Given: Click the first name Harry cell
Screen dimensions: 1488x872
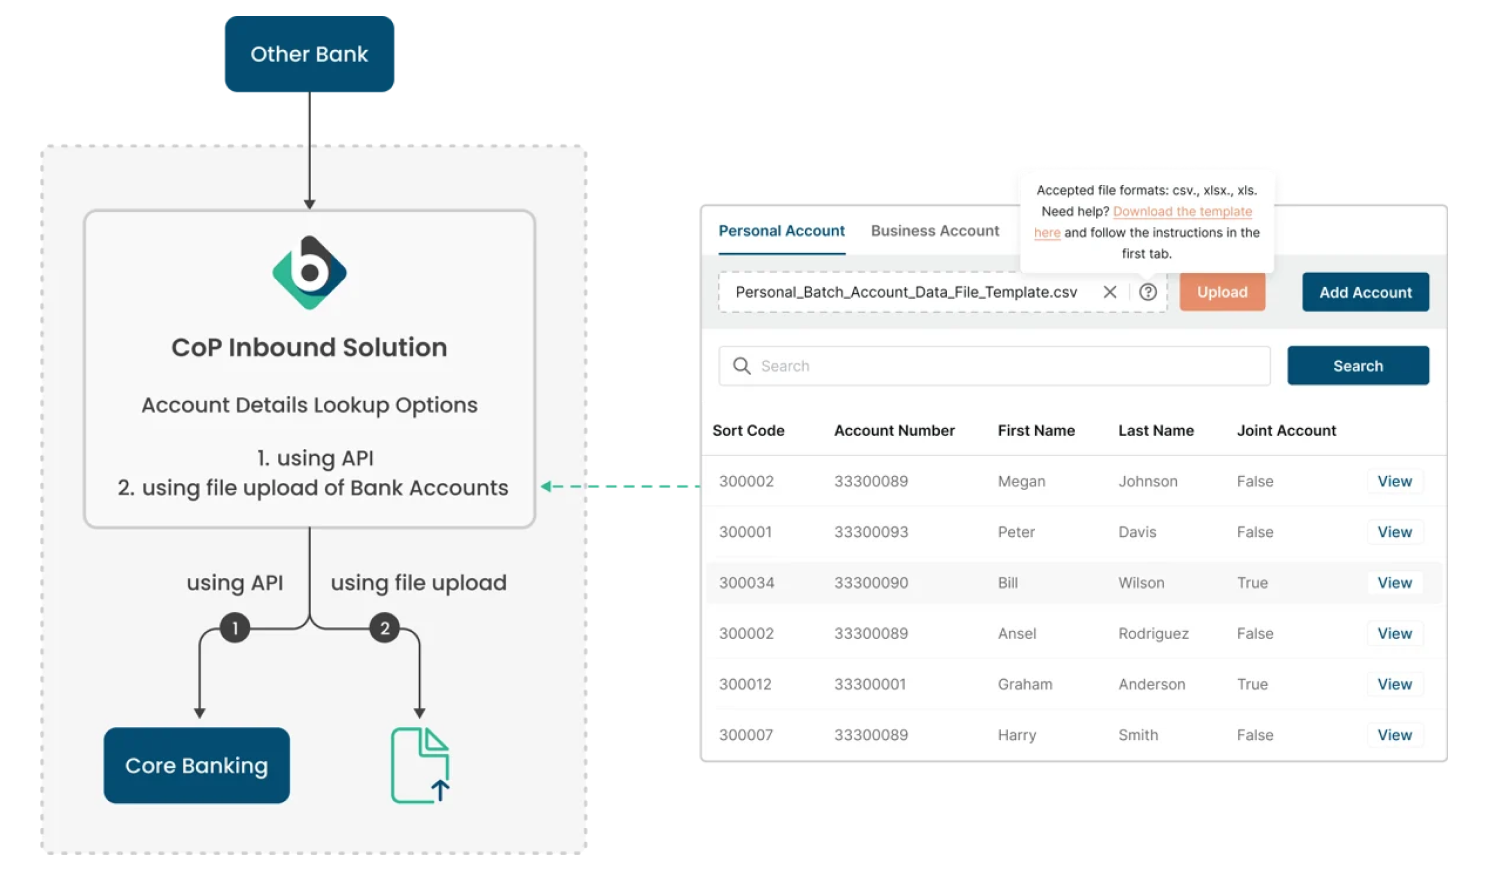Looking at the screenshot, I should coord(1017,736).
